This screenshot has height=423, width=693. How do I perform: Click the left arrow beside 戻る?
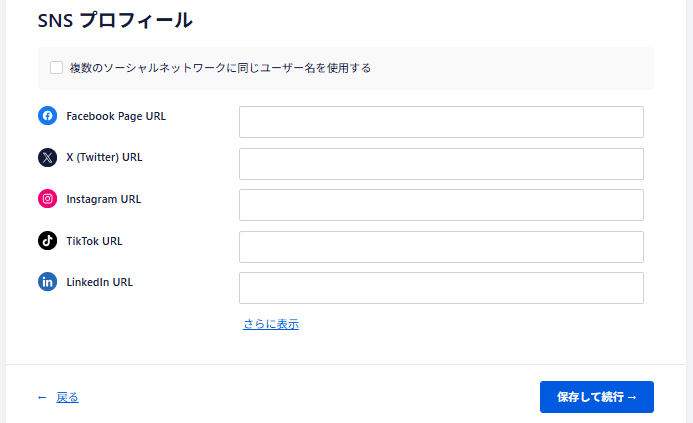click(42, 397)
